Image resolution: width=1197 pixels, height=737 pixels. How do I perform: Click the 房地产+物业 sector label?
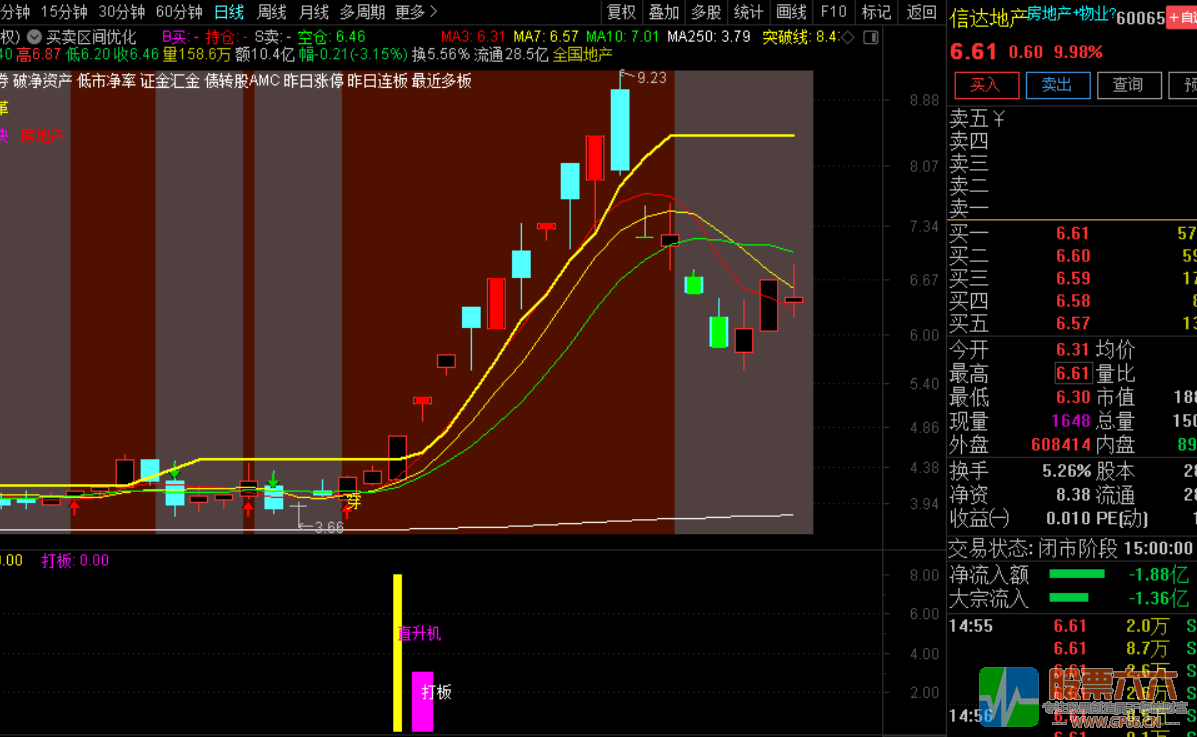click(x=1071, y=13)
